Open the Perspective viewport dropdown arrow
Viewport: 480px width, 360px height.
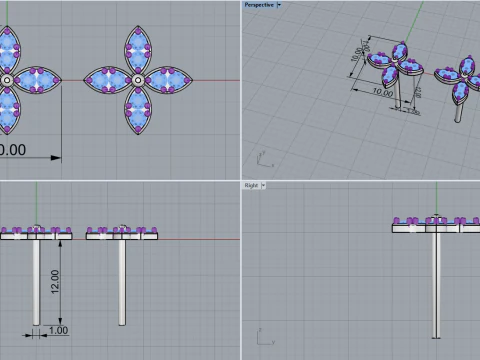pos(279,5)
